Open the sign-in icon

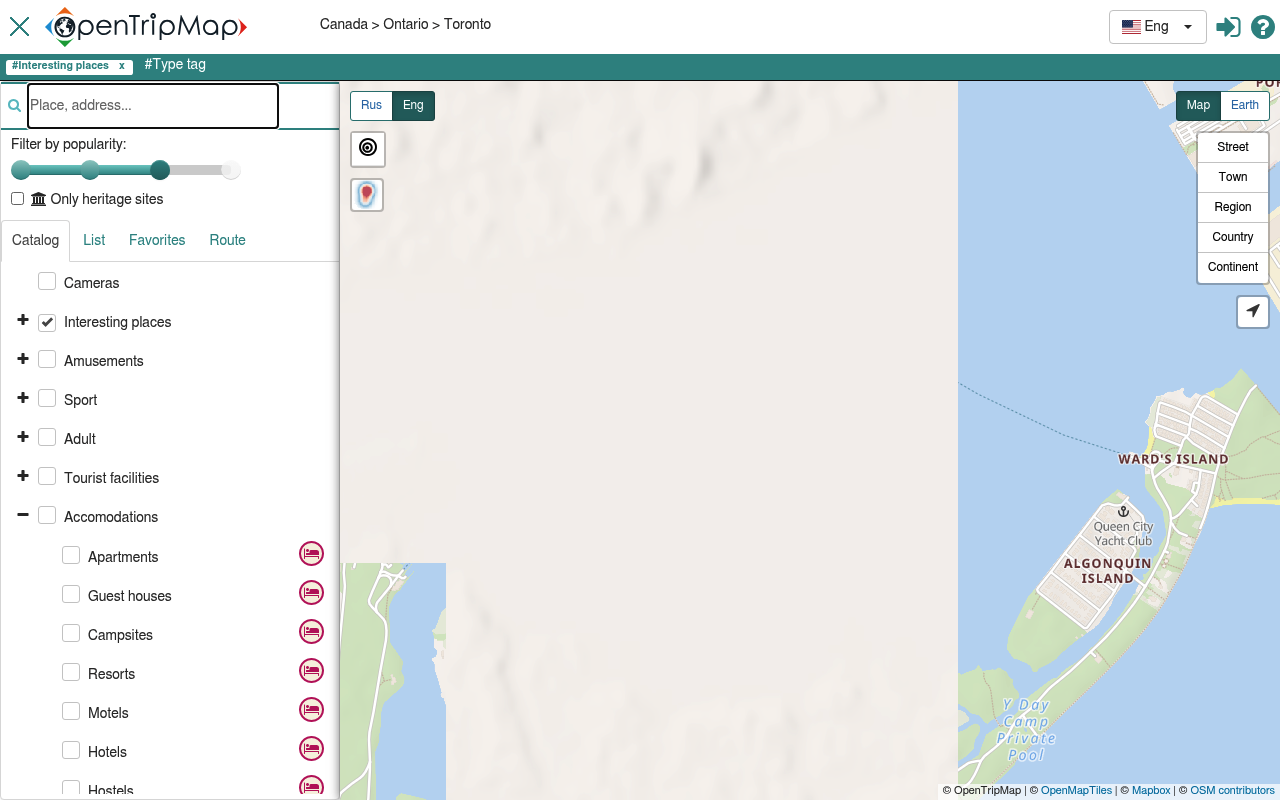click(1228, 27)
